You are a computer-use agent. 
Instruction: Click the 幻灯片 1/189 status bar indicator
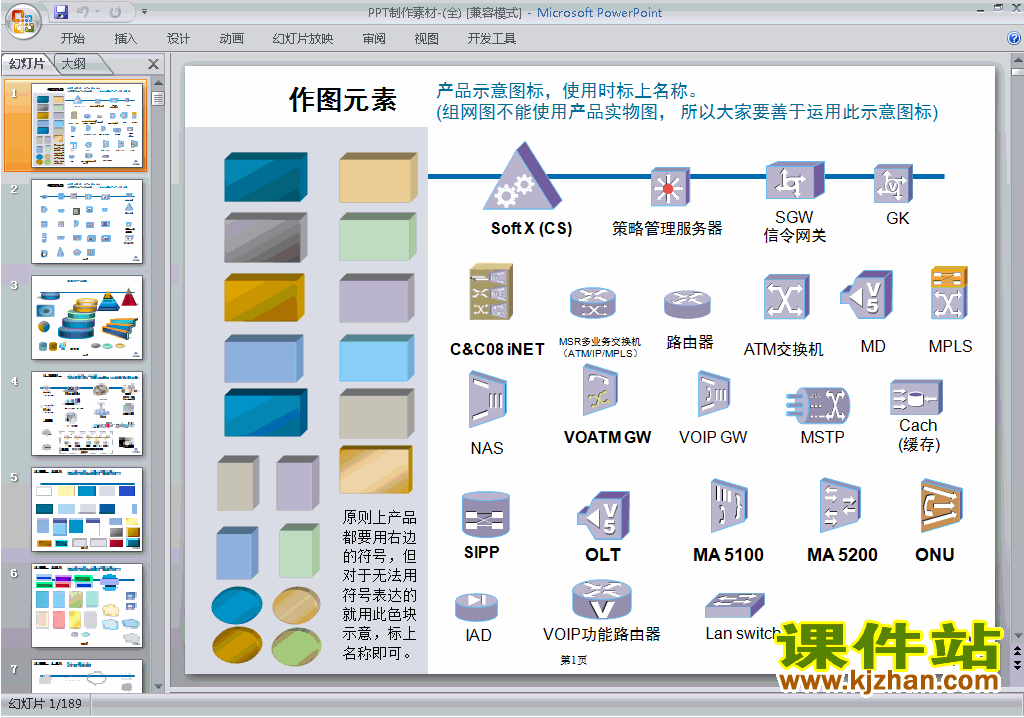[x=45, y=704]
